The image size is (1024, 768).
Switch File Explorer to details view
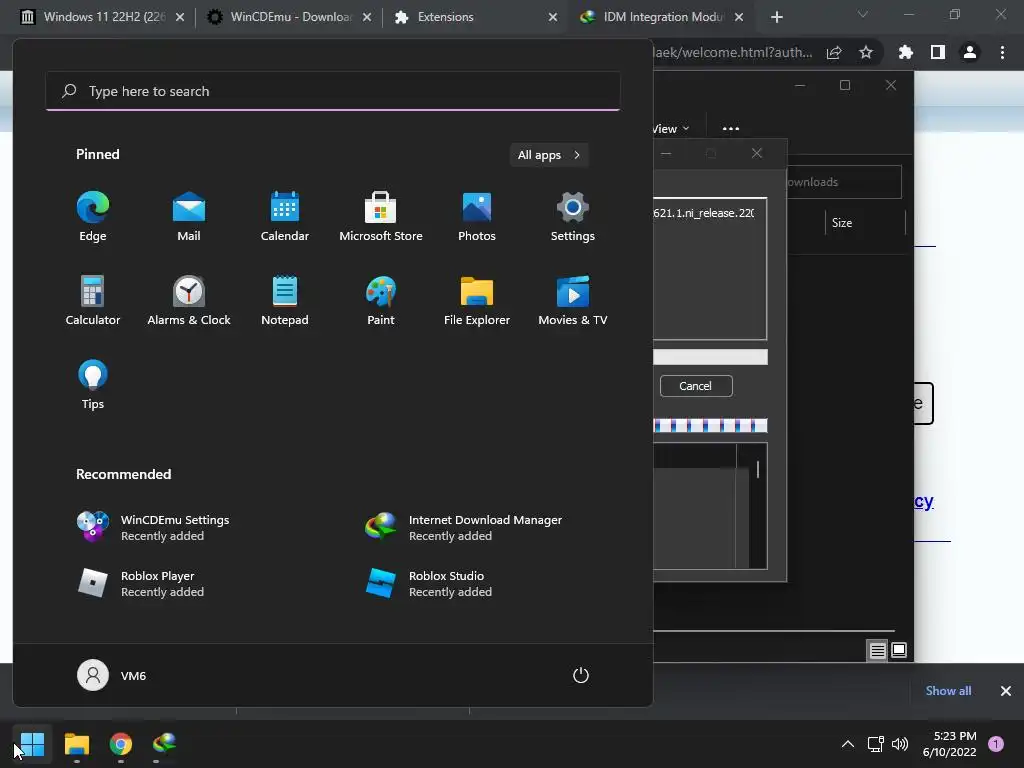(x=877, y=650)
